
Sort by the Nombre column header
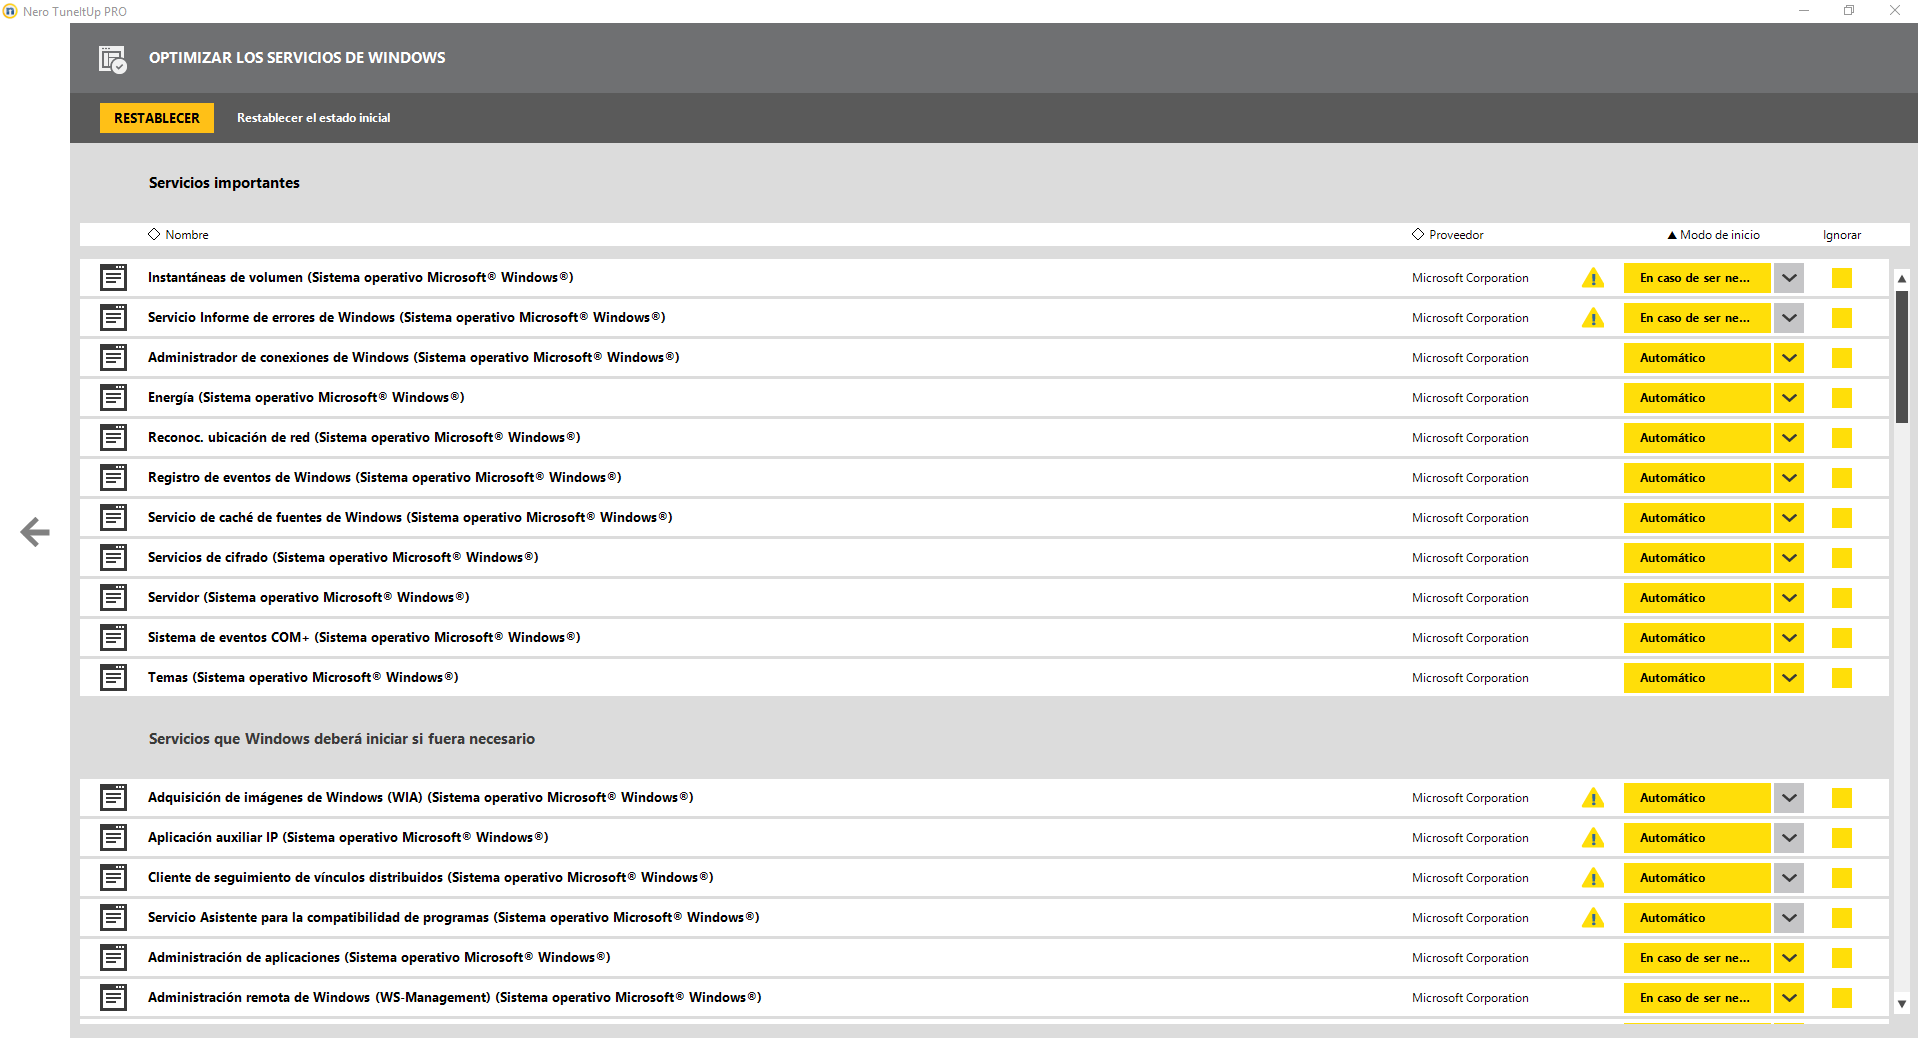click(x=178, y=235)
